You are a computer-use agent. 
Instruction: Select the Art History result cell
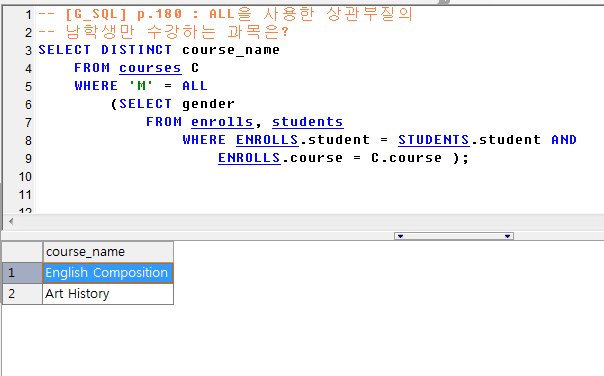tap(108, 294)
